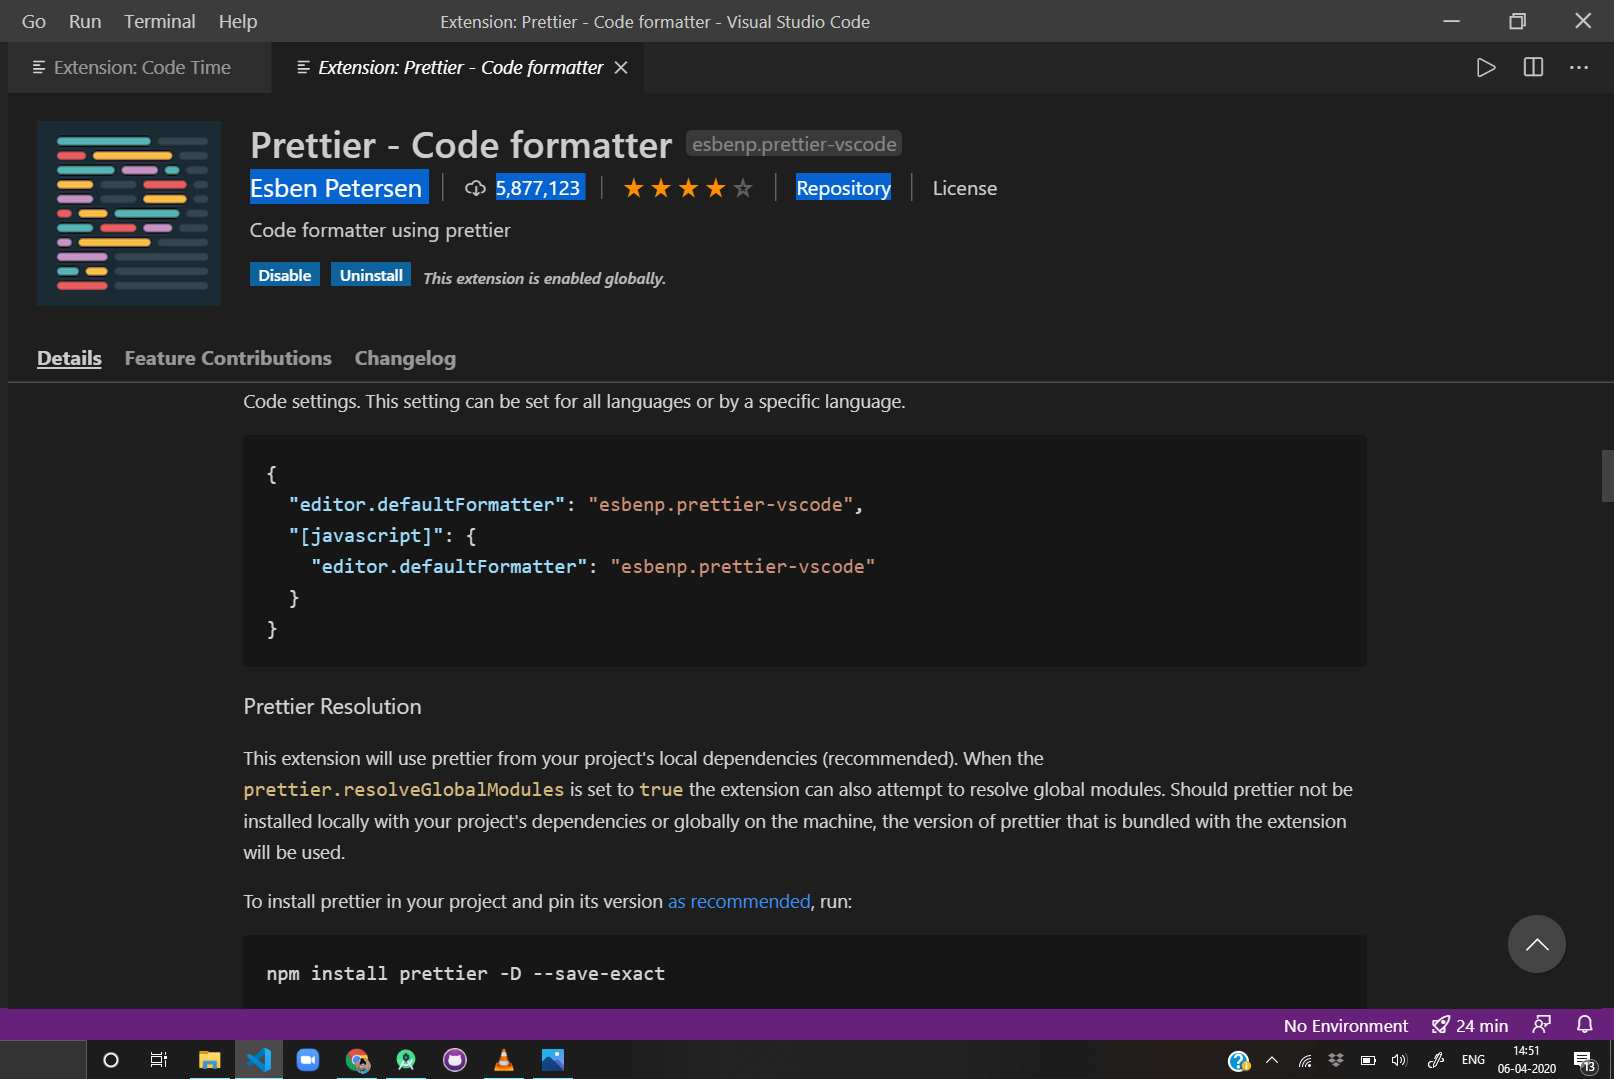Split the editor to the right
The image size is (1614, 1079).
click(1533, 67)
